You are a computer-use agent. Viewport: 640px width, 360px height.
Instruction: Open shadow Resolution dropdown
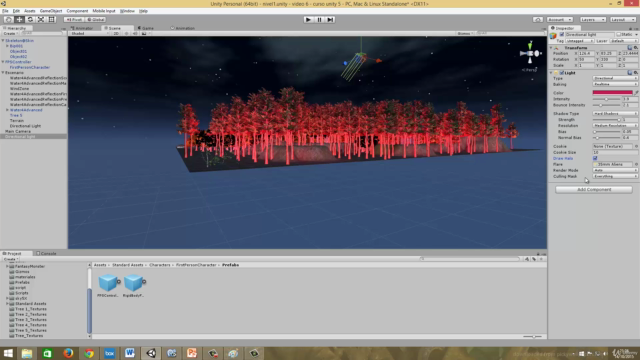(x=615, y=126)
